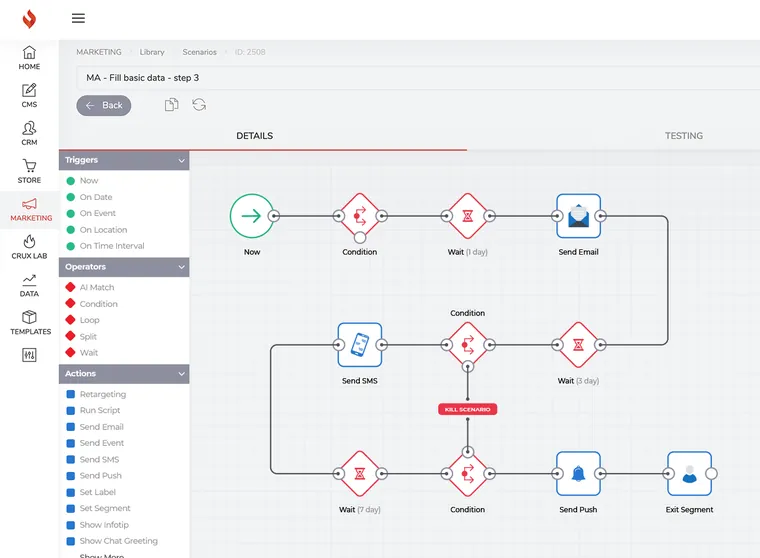
Task: Click the Back button
Action: (104, 105)
